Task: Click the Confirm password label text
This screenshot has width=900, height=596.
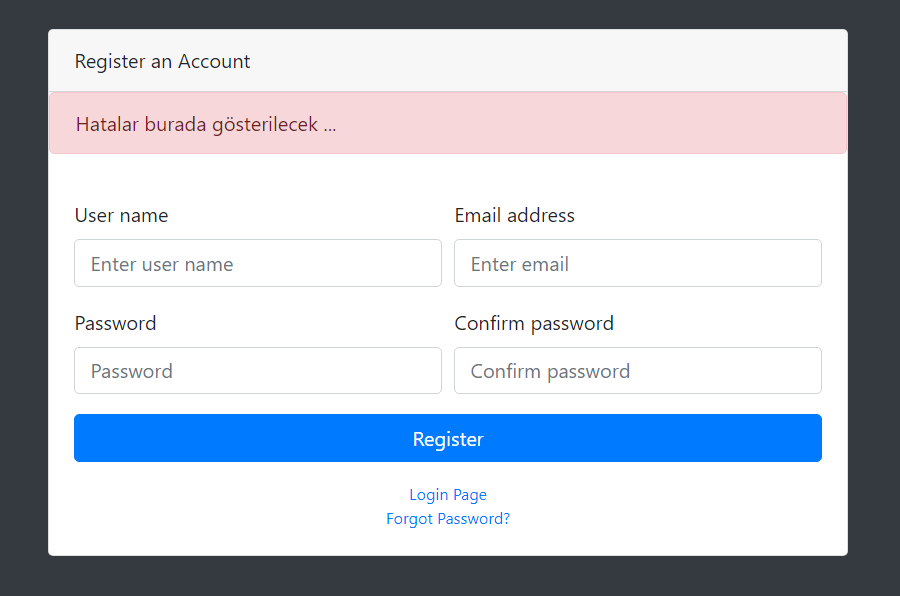Action: (x=534, y=323)
